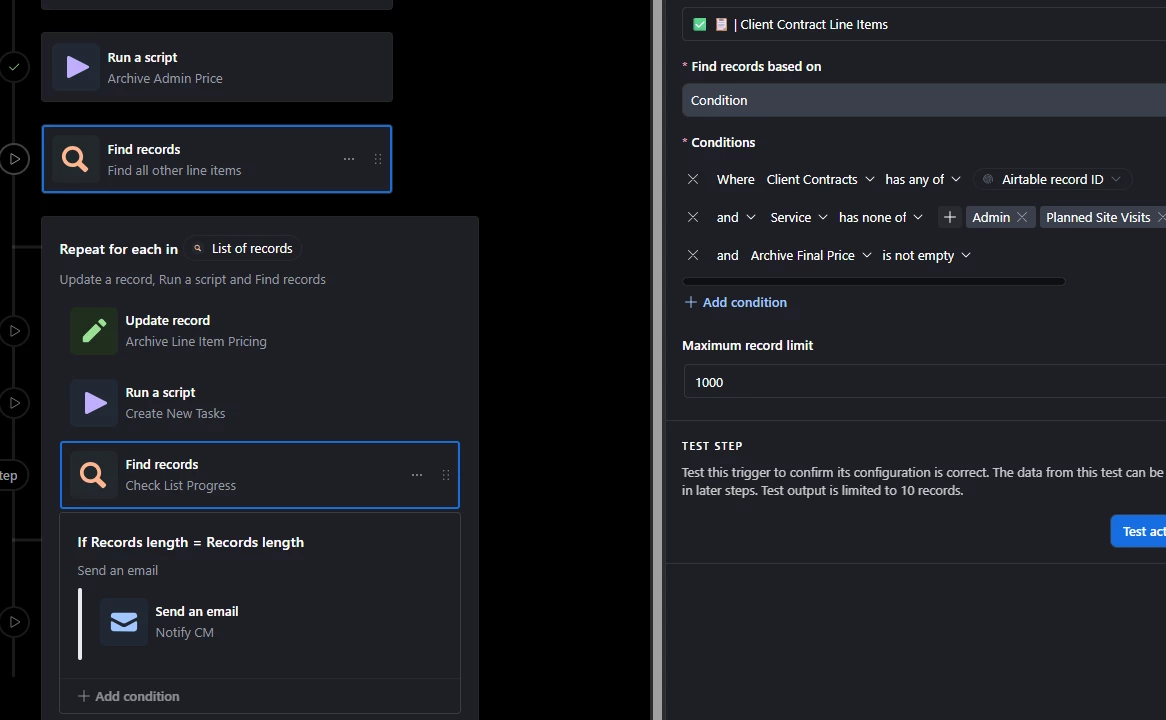The height and width of the screenshot is (720, 1166).
Task: Click the Archive Admin Price script play icon
Action: pyautogui.click(x=77, y=67)
